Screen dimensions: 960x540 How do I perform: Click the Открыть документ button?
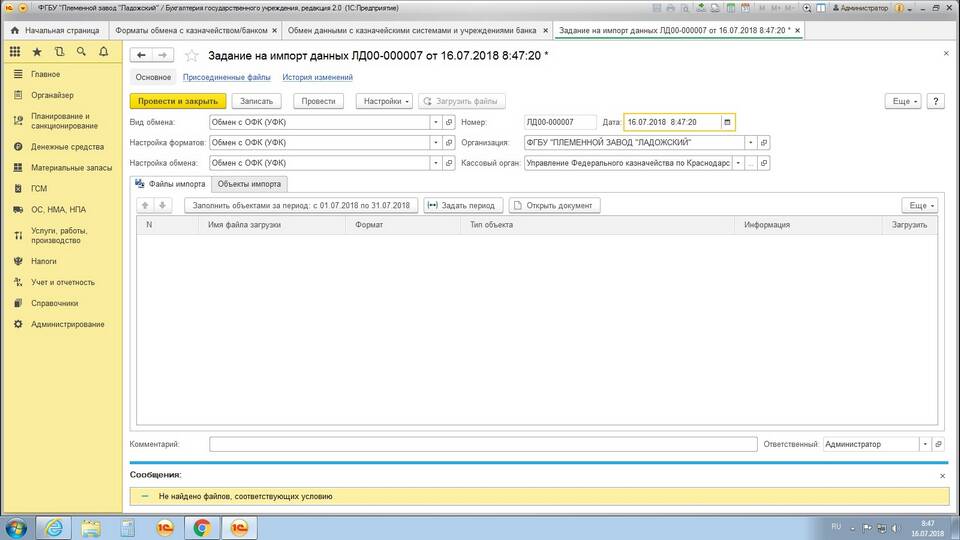[x=554, y=206]
